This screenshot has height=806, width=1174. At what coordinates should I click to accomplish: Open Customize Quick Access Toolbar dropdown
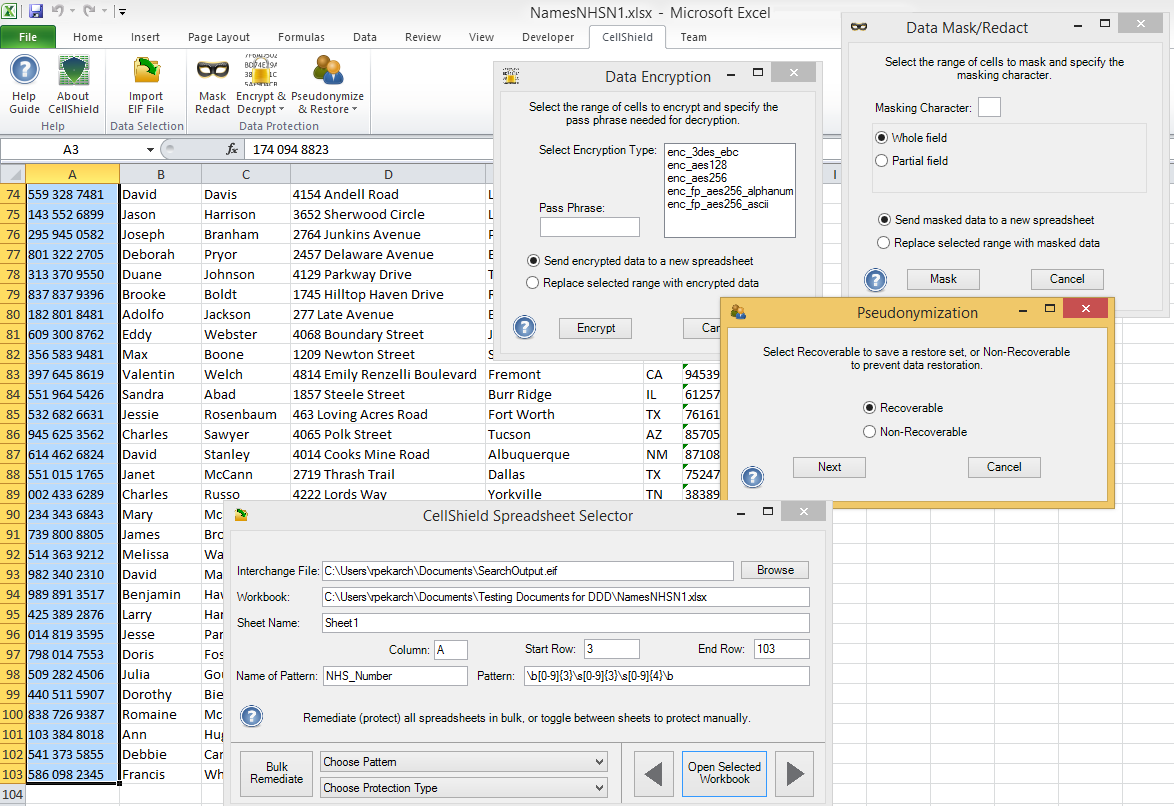click(x=122, y=11)
